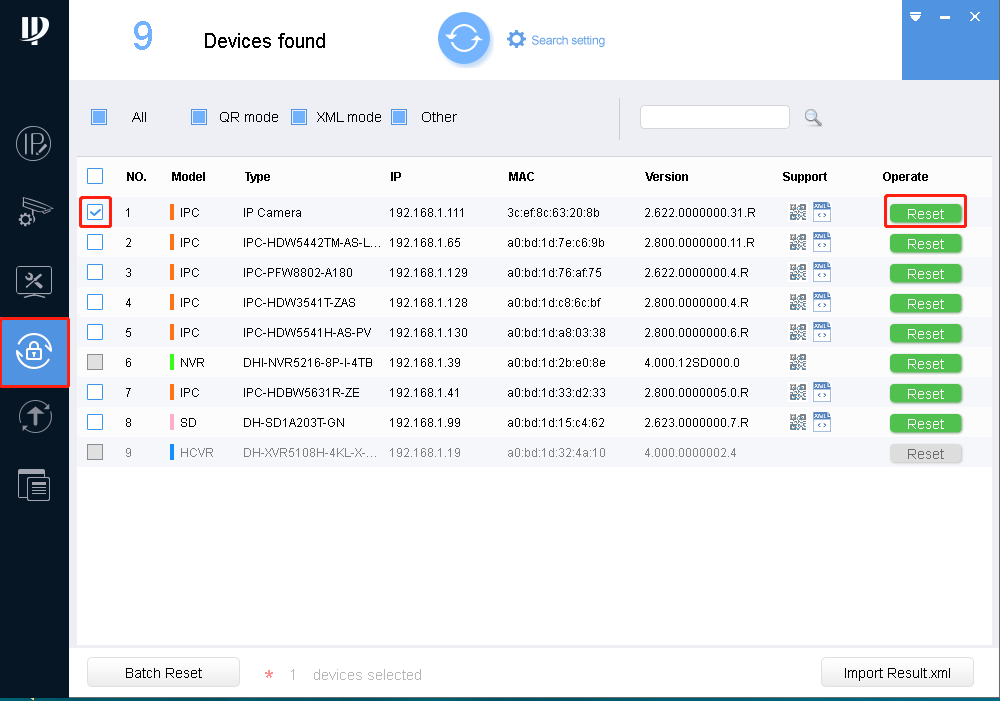Toggle the Other filter checkbox

click(399, 117)
